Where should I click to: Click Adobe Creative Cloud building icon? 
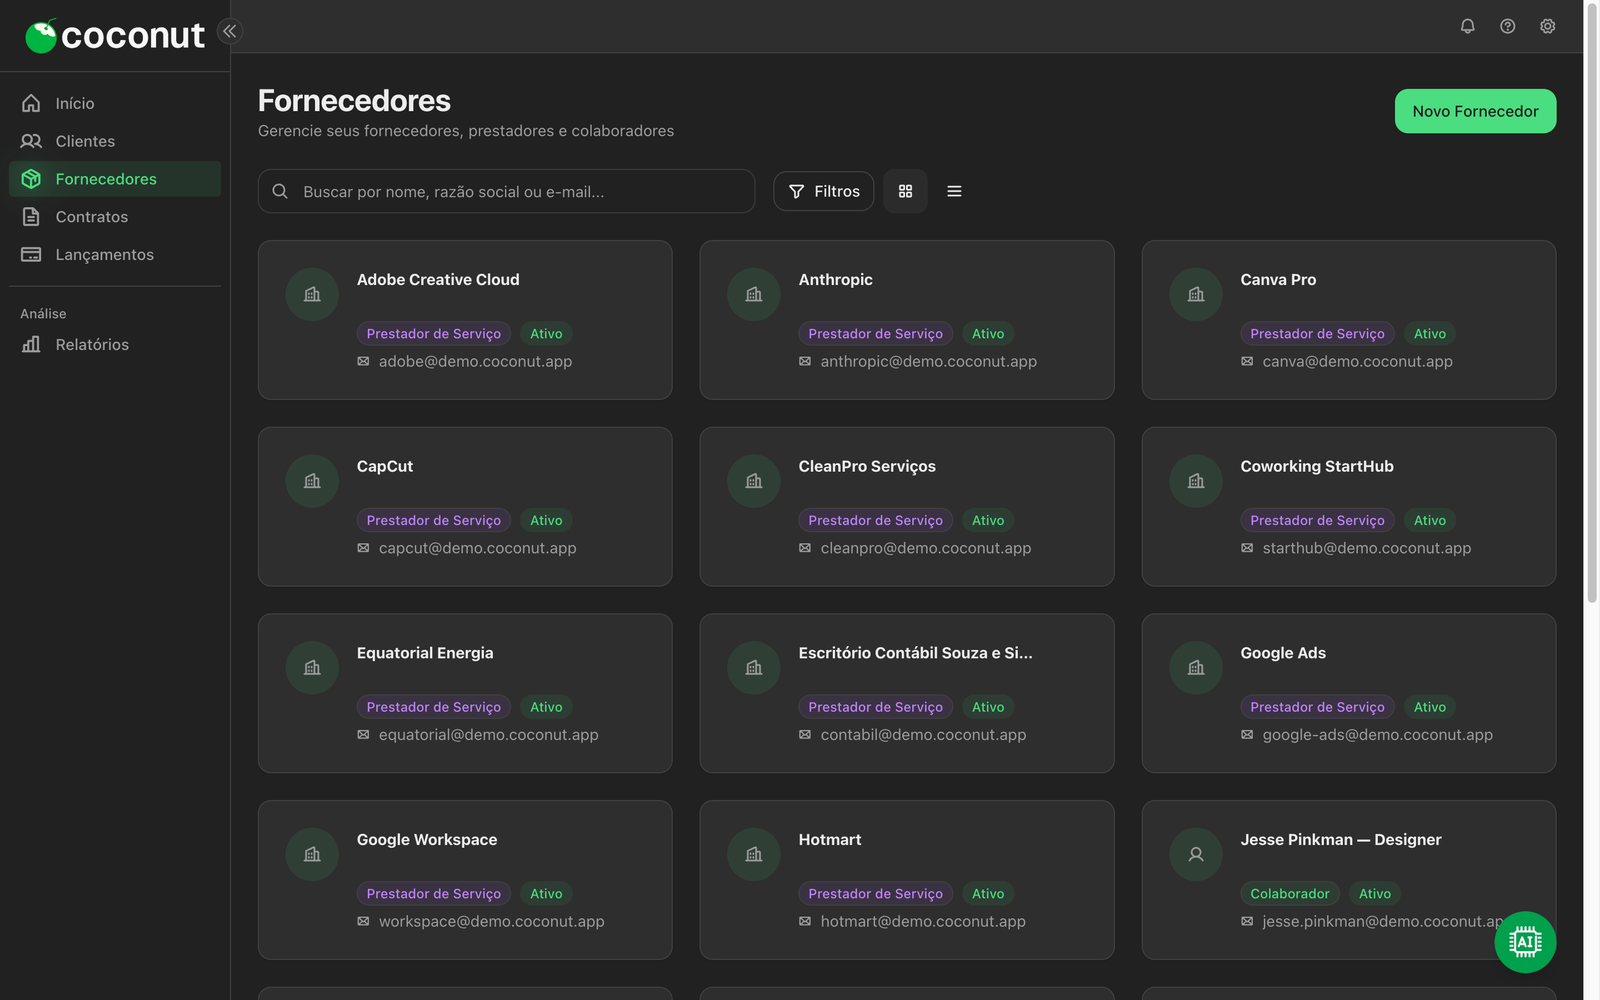(x=312, y=294)
